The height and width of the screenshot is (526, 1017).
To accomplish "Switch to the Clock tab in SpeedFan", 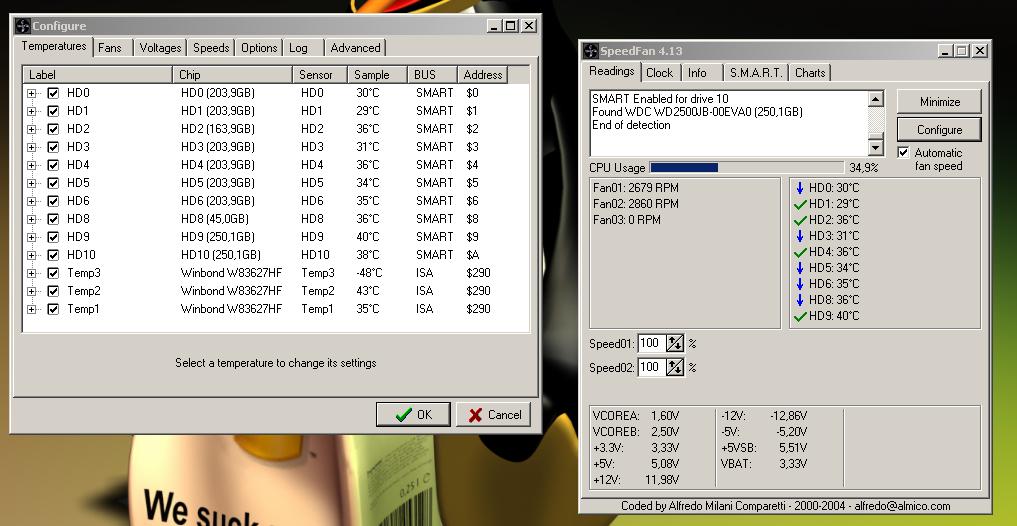I will point(660,73).
